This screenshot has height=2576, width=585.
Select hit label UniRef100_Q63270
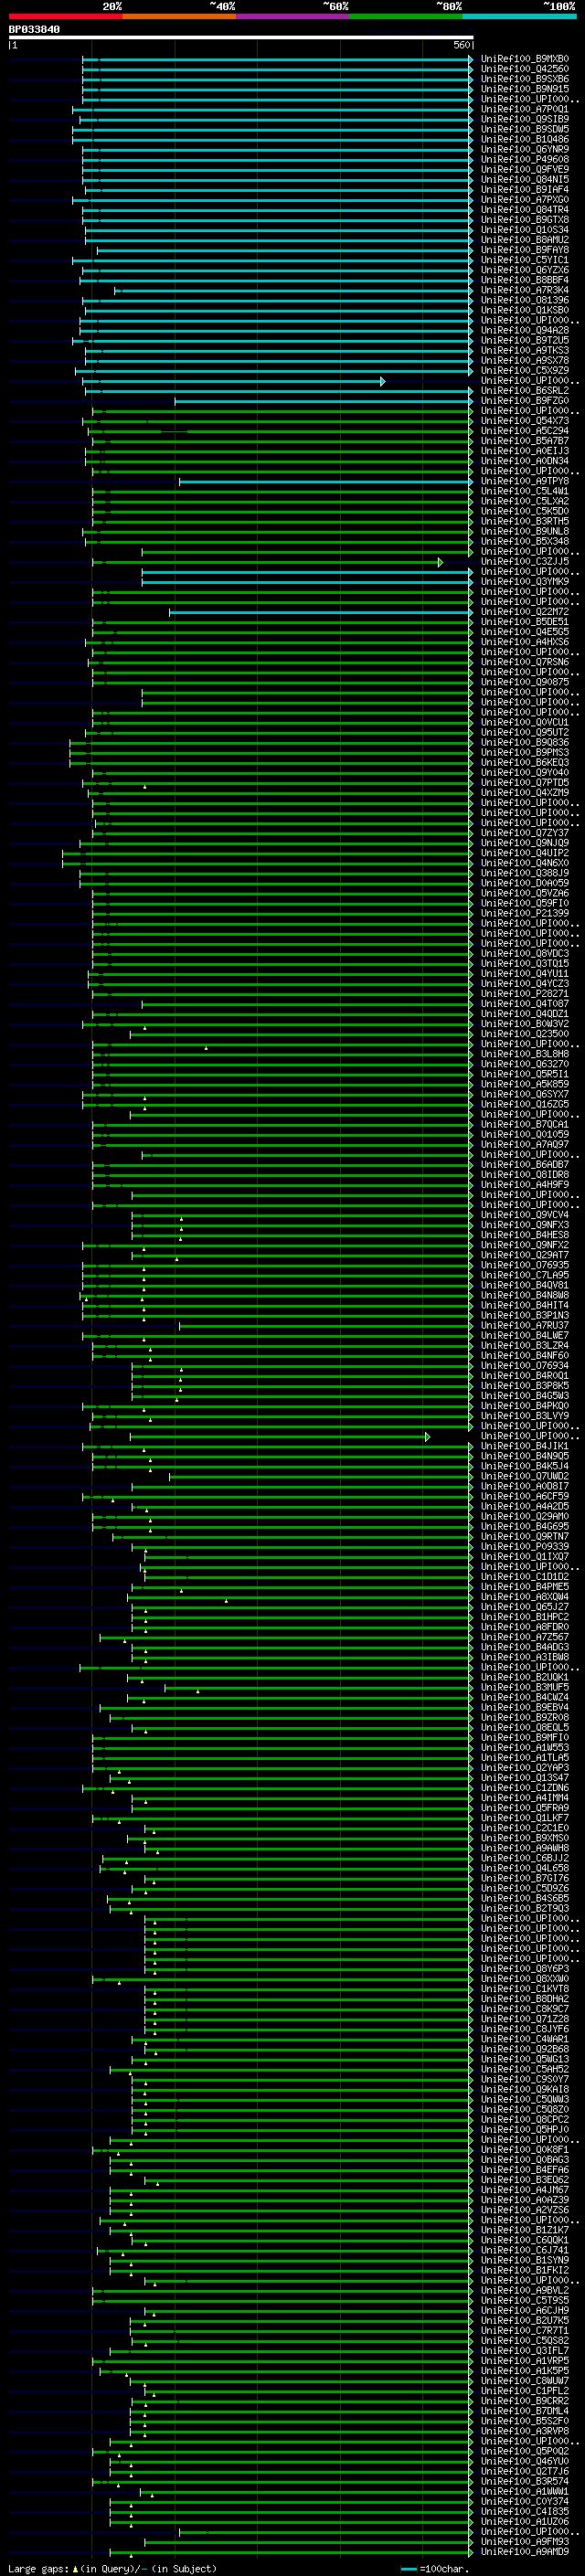click(525, 1064)
